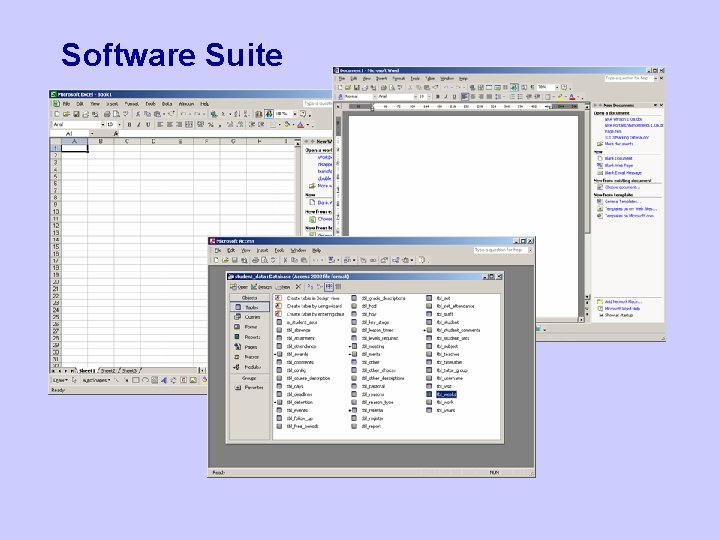Click Open button in Access database window
Viewport: 720px width, 540px height.
[x=239, y=287]
